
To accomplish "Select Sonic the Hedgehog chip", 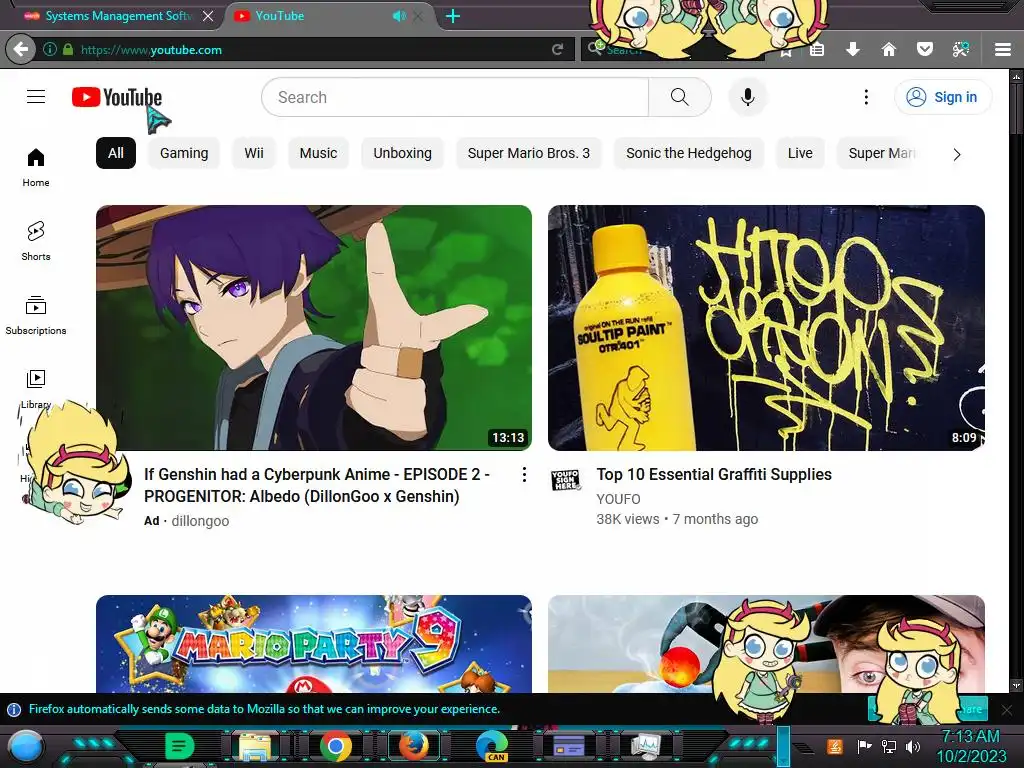I will click(x=688, y=153).
